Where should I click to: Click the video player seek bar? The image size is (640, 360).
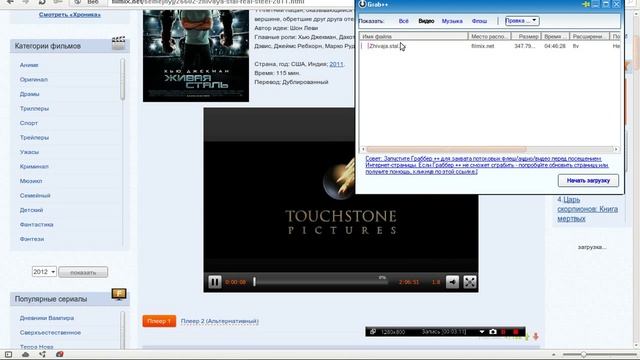pos(320,282)
